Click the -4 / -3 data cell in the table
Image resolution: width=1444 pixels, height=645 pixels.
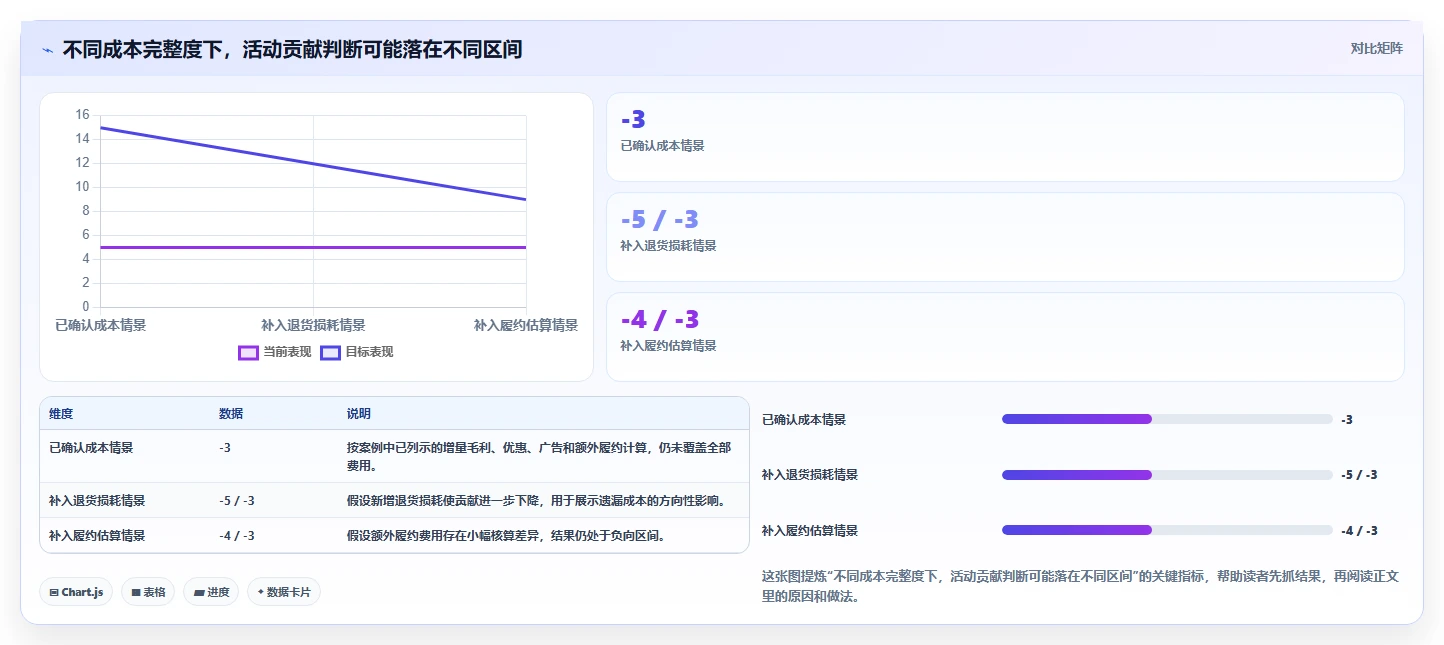tap(237, 536)
